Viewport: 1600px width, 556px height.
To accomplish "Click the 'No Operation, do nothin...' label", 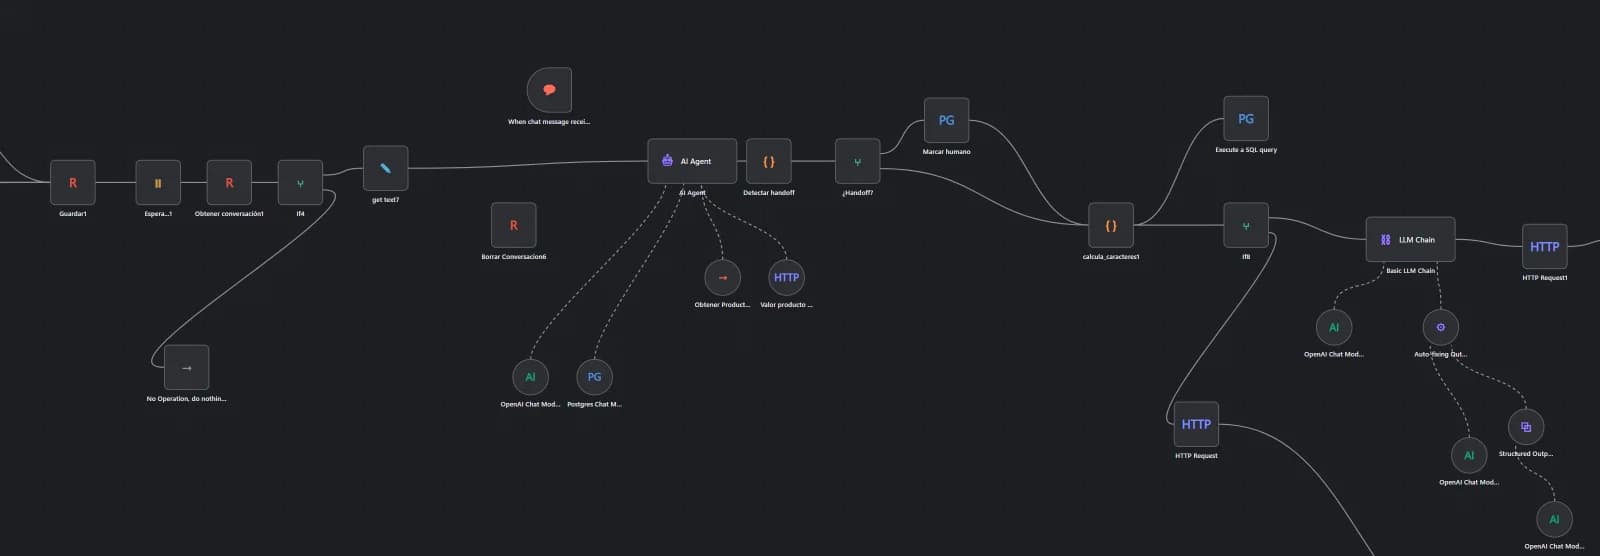I will (x=186, y=399).
